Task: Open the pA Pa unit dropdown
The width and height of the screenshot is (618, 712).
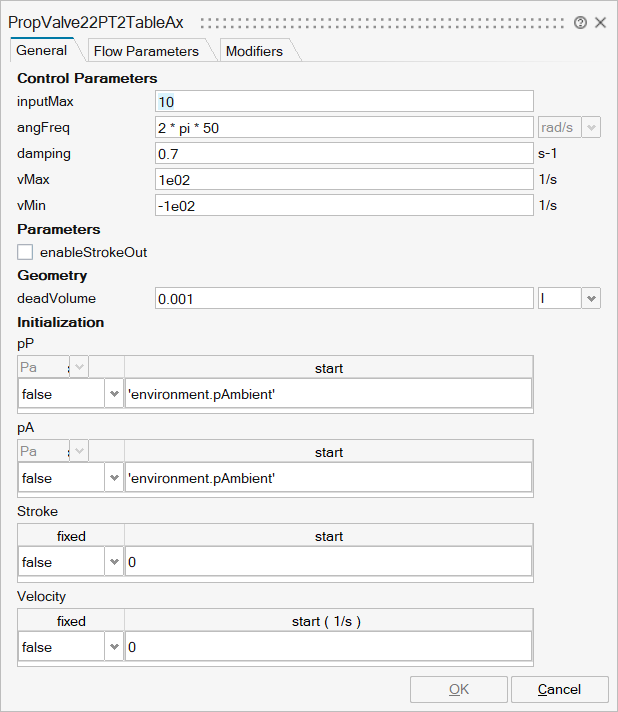Action: pos(78,452)
